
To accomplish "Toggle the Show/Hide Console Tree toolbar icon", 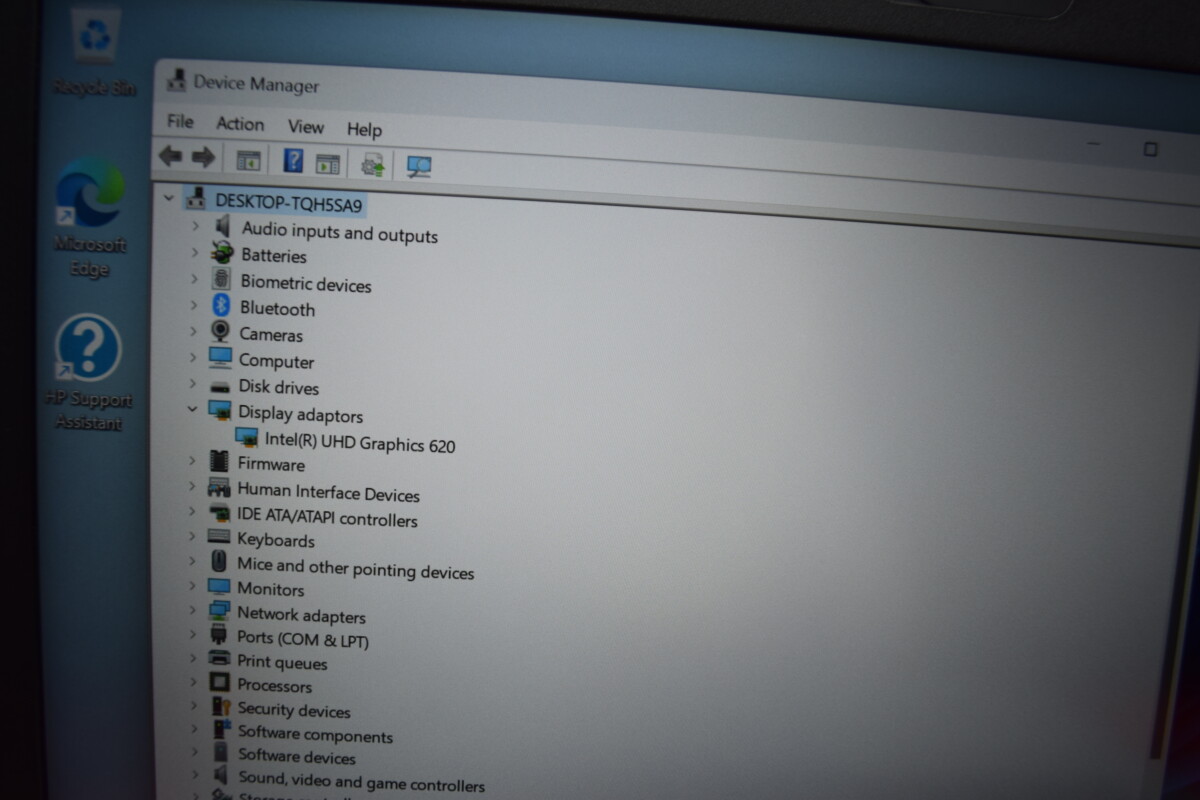I will pos(248,160).
